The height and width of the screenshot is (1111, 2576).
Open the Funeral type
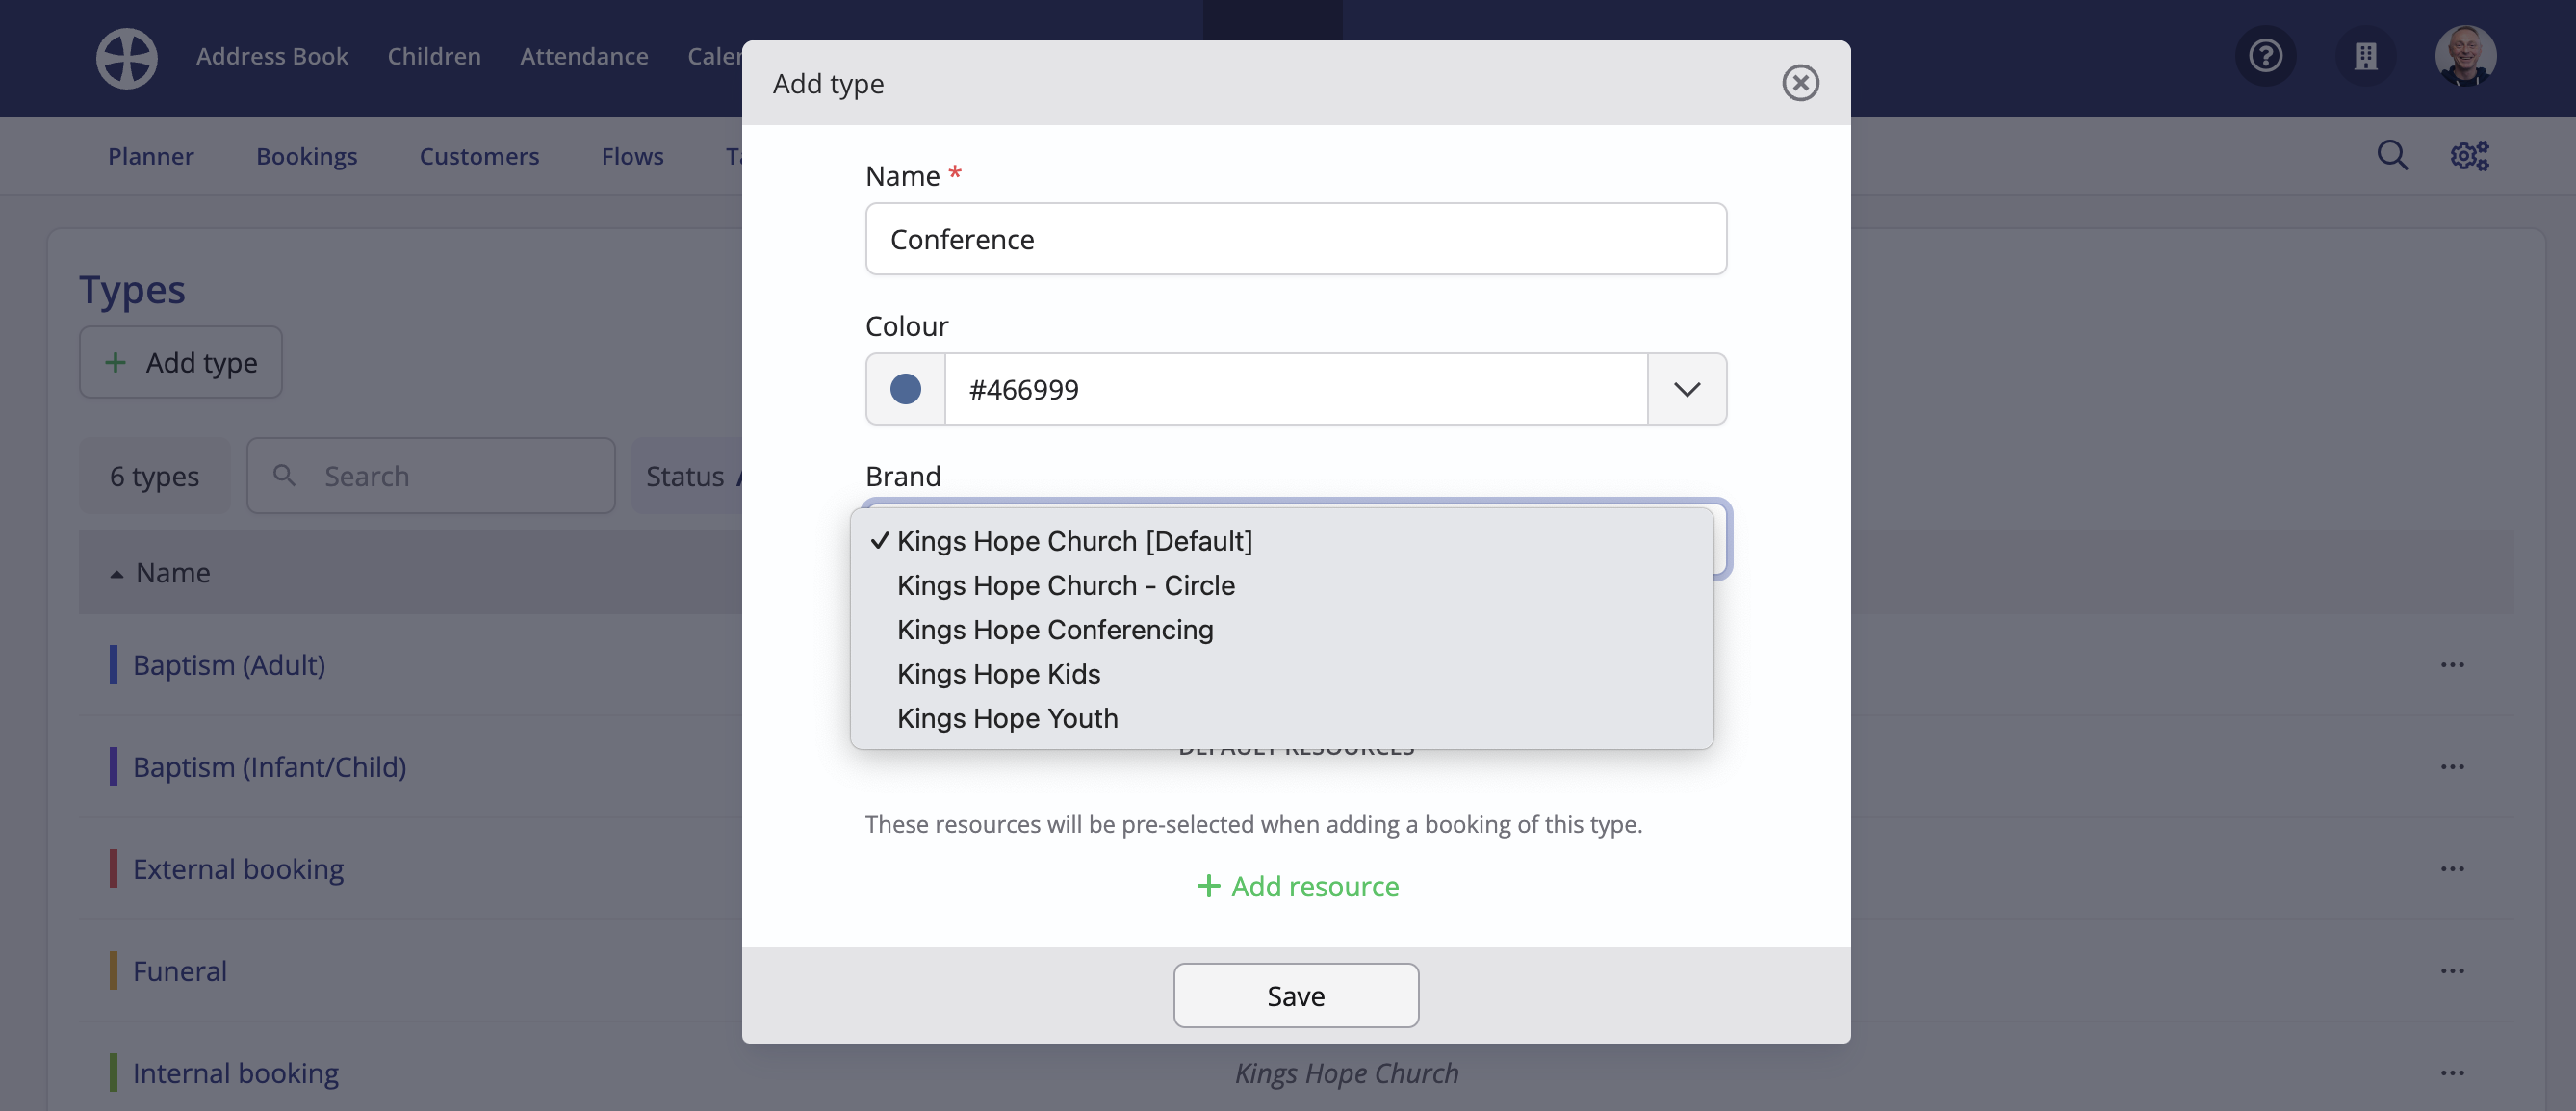[x=180, y=970]
